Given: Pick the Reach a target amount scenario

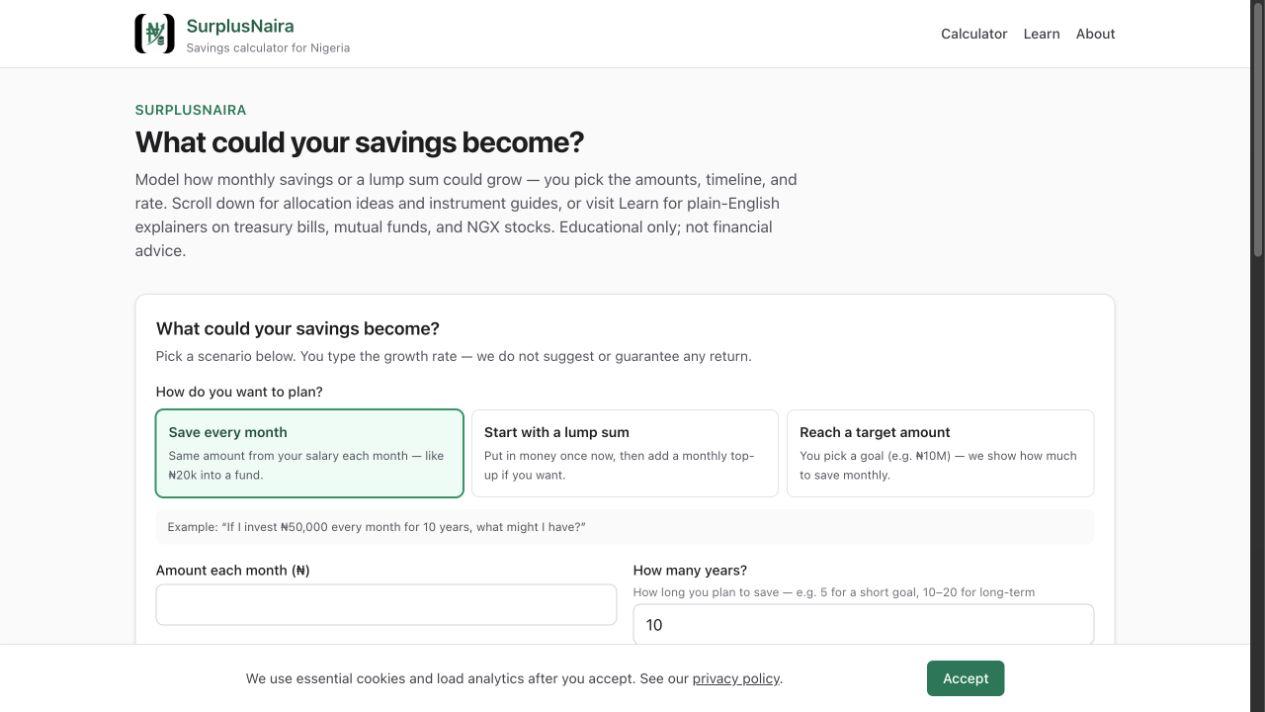Looking at the screenshot, I should click(x=940, y=453).
